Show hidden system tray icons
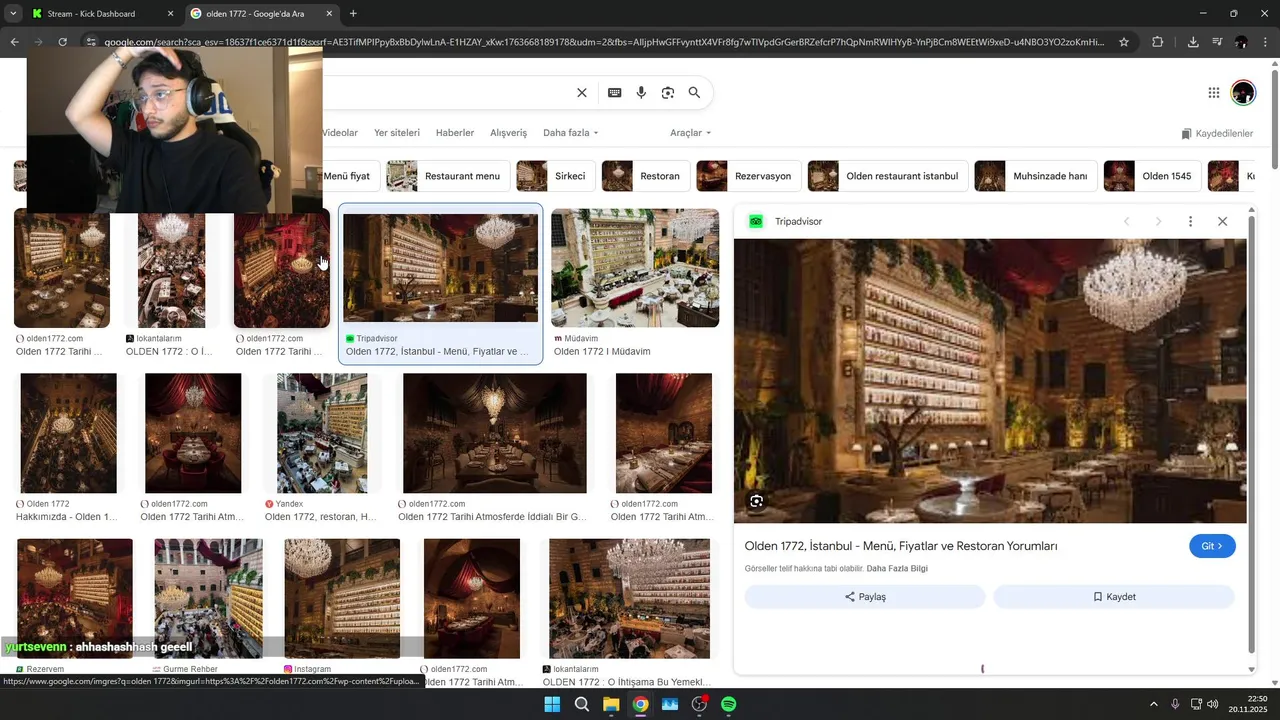1280x720 pixels. coord(1153,704)
